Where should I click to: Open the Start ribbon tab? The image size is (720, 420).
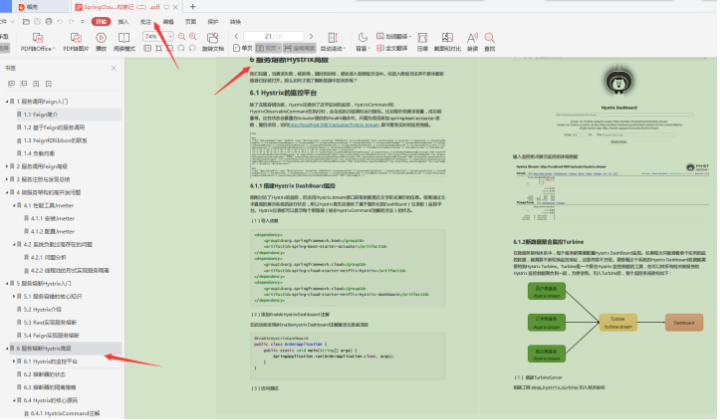(x=101, y=22)
